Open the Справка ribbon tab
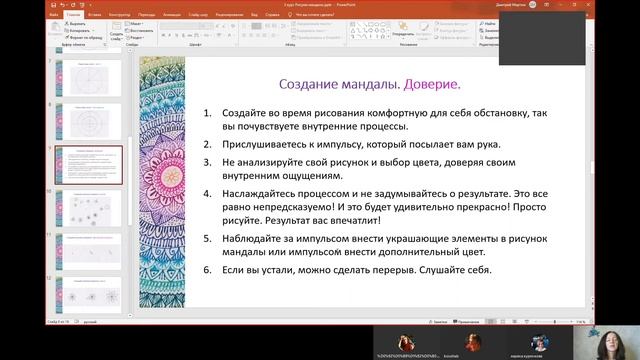640x360 pixels. click(x=272, y=15)
